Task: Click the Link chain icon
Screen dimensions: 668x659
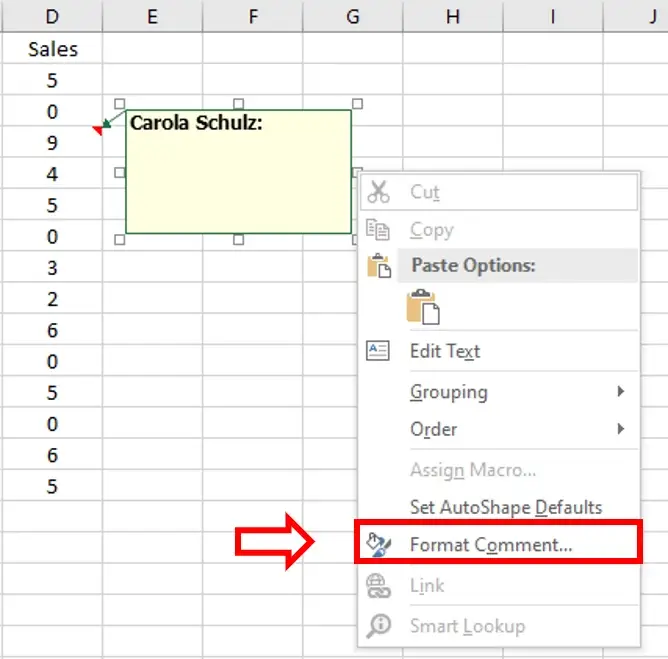Action: pyautogui.click(x=378, y=586)
